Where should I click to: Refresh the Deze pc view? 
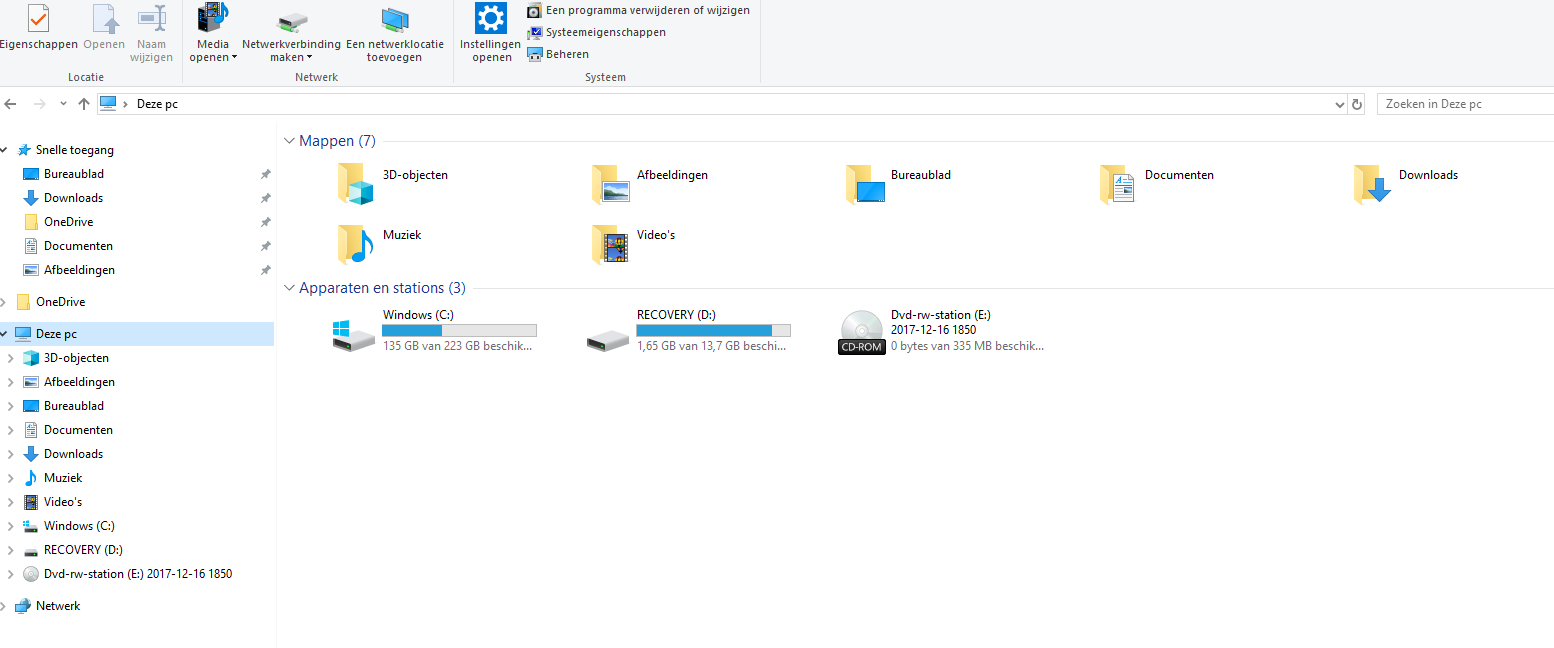(1357, 104)
